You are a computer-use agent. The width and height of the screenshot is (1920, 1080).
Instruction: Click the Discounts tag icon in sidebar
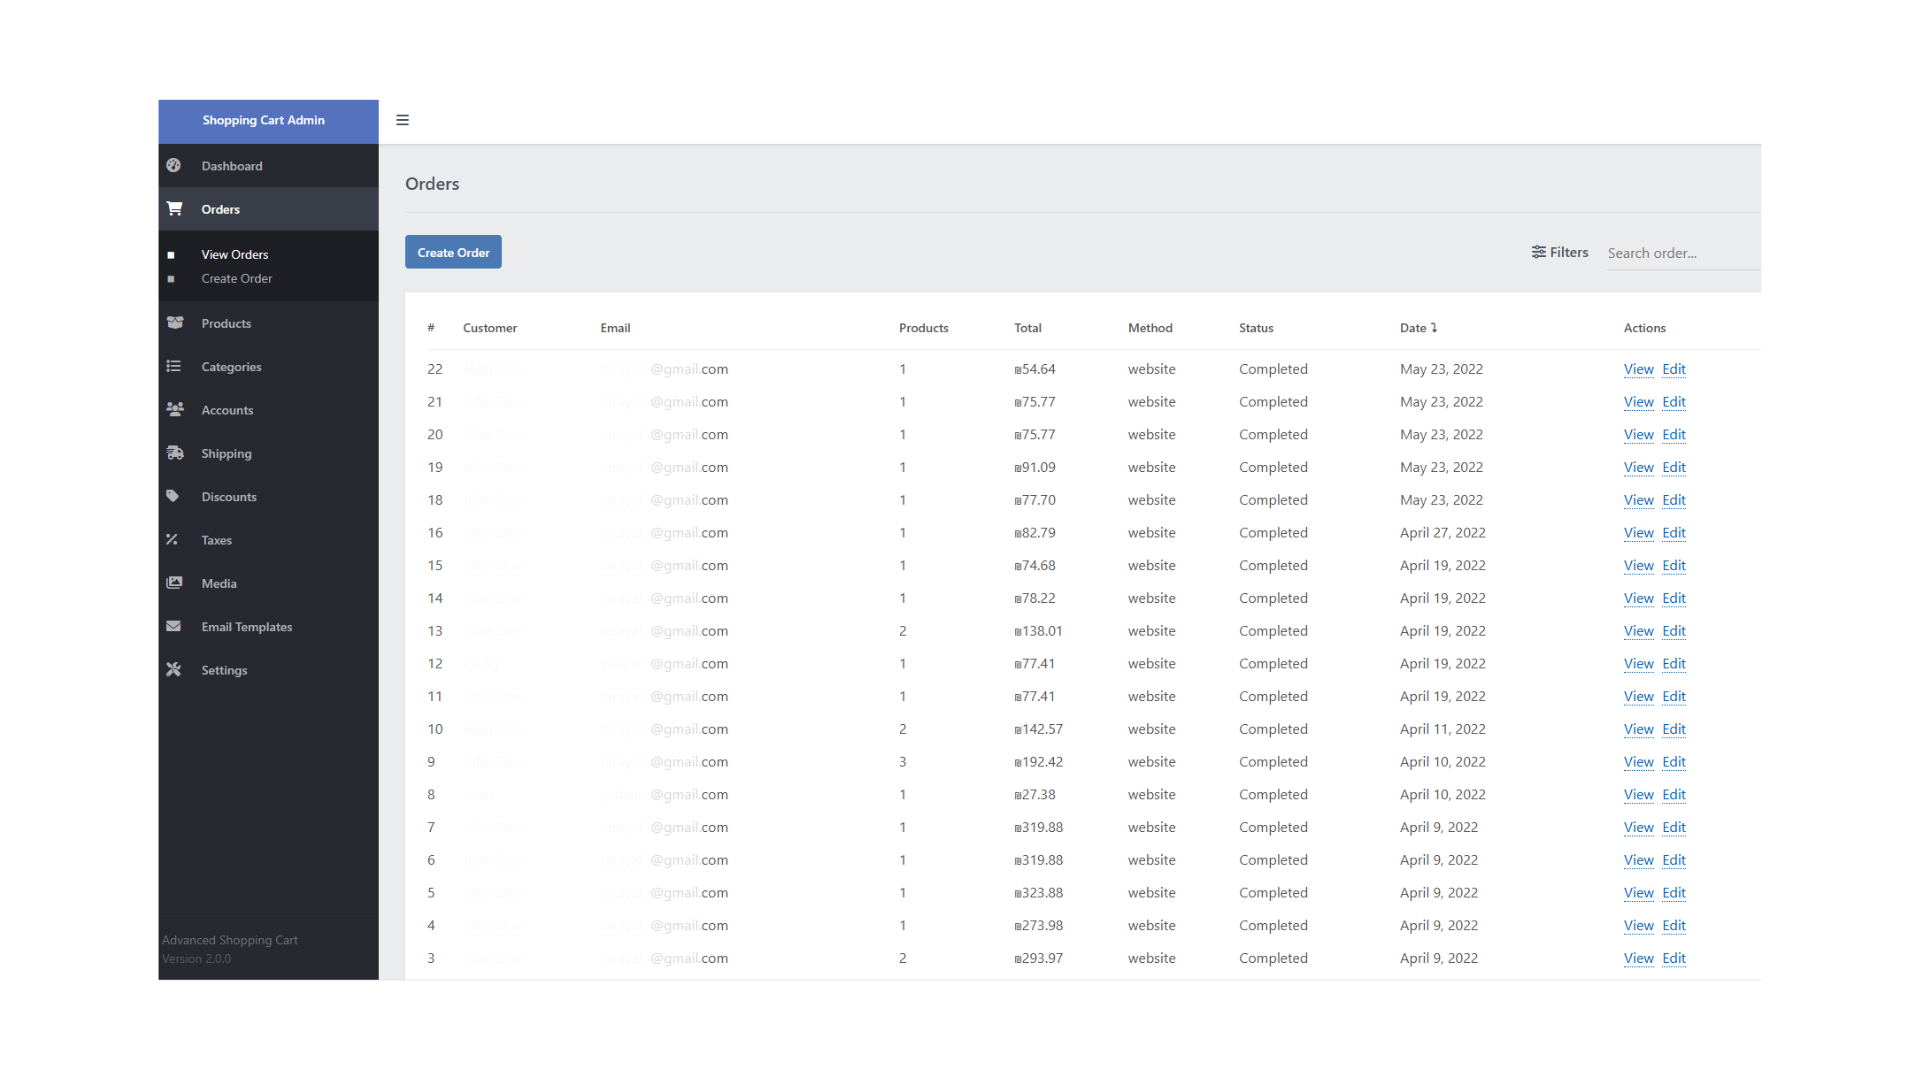coord(173,496)
